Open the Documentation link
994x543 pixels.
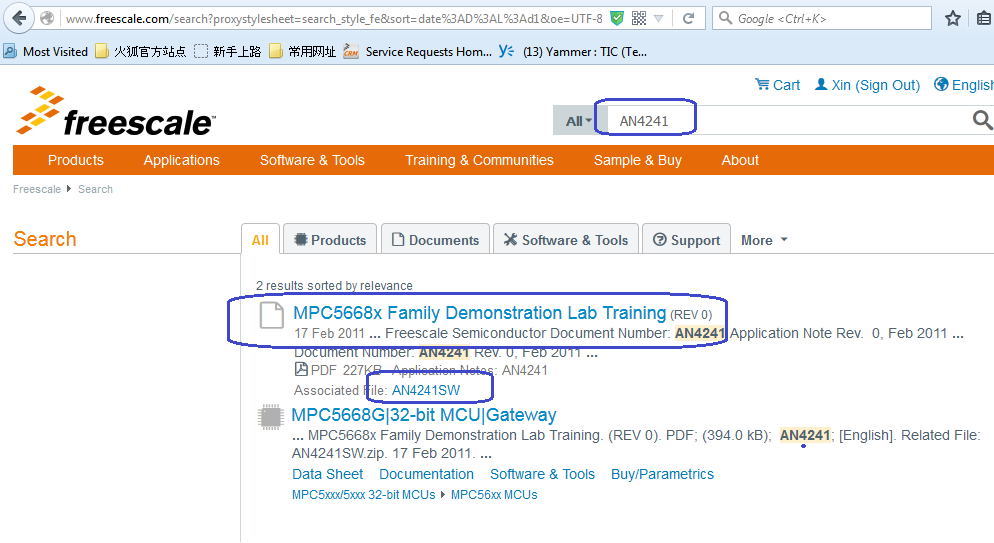pyautogui.click(x=426, y=474)
